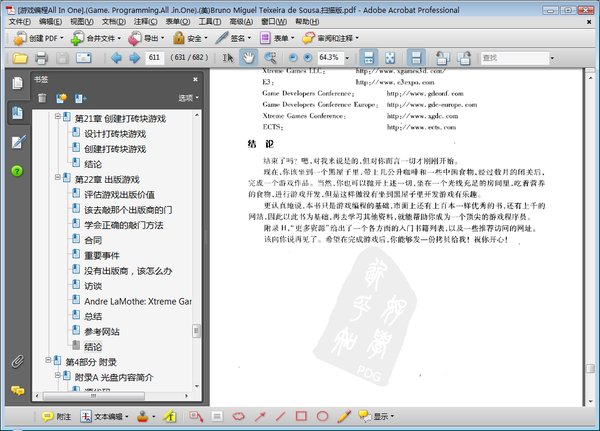Image resolution: width=600 pixels, height=431 pixels.
Task: Open the Export (导出) menu
Action: (146, 38)
